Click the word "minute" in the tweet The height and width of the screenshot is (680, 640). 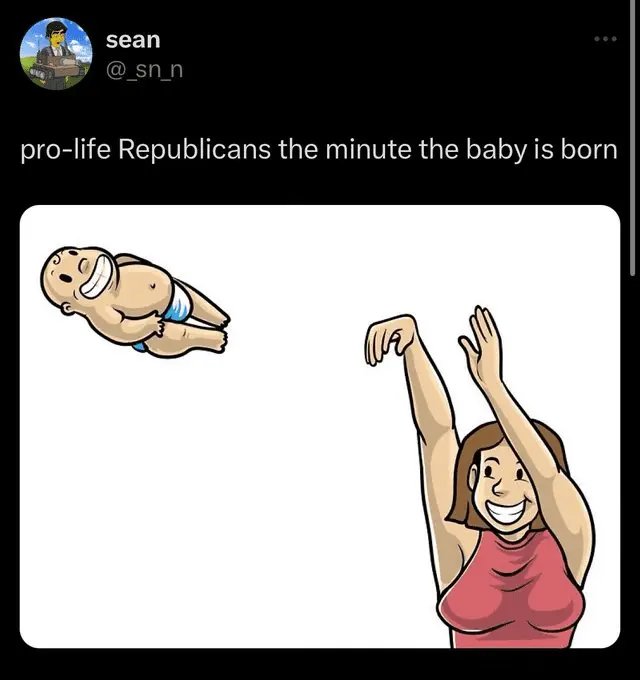(364, 152)
